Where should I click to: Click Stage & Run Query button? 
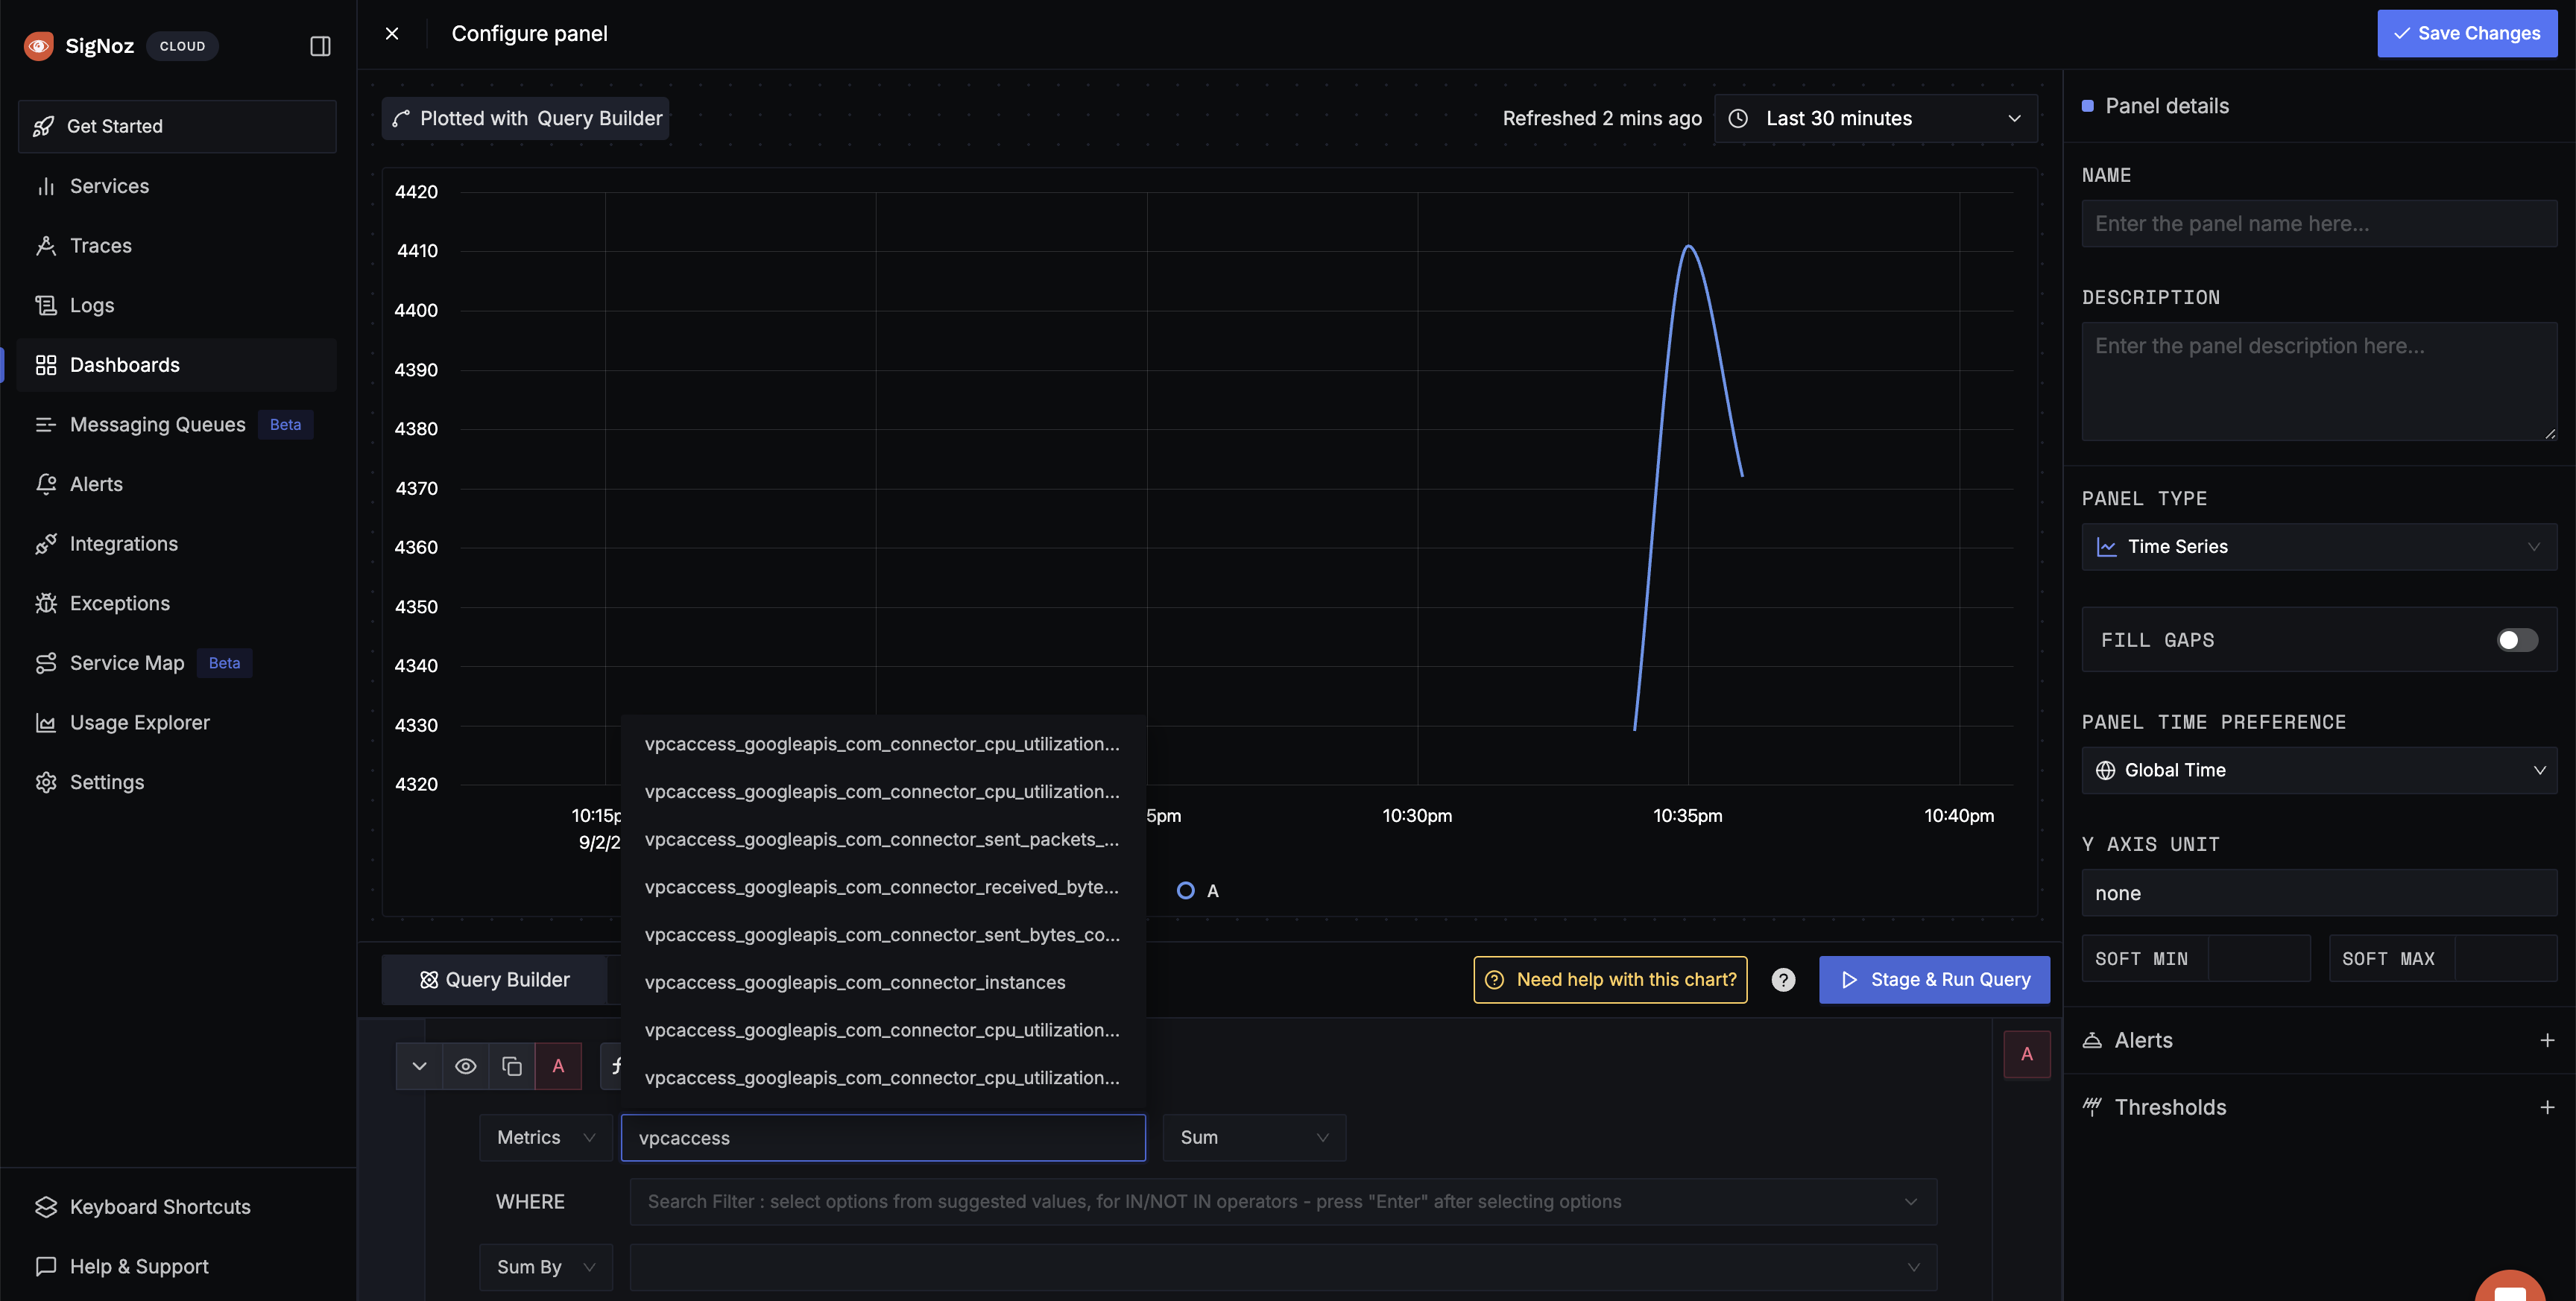(x=1934, y=980)
